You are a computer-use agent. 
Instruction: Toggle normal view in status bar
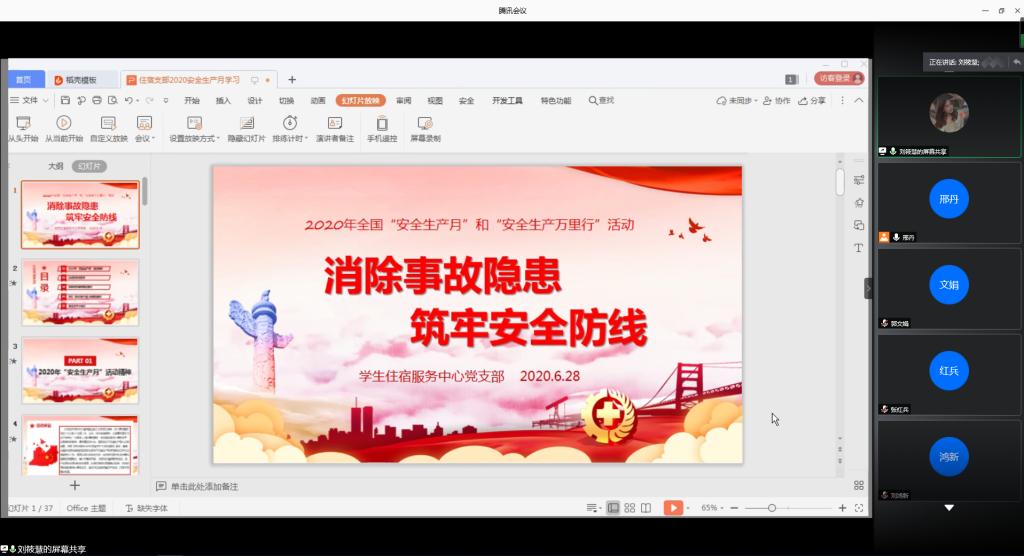pos(613,508)
